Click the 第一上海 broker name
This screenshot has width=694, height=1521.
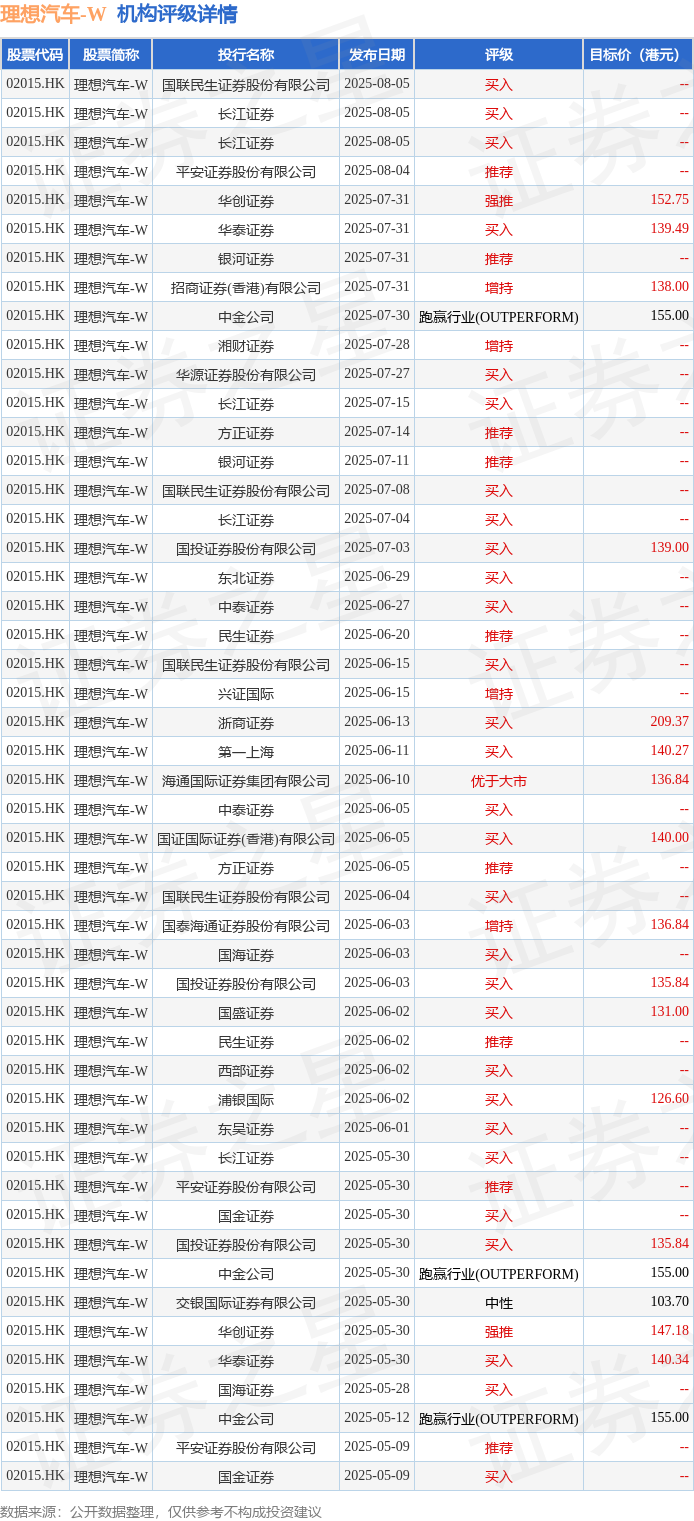click(246, 752)
